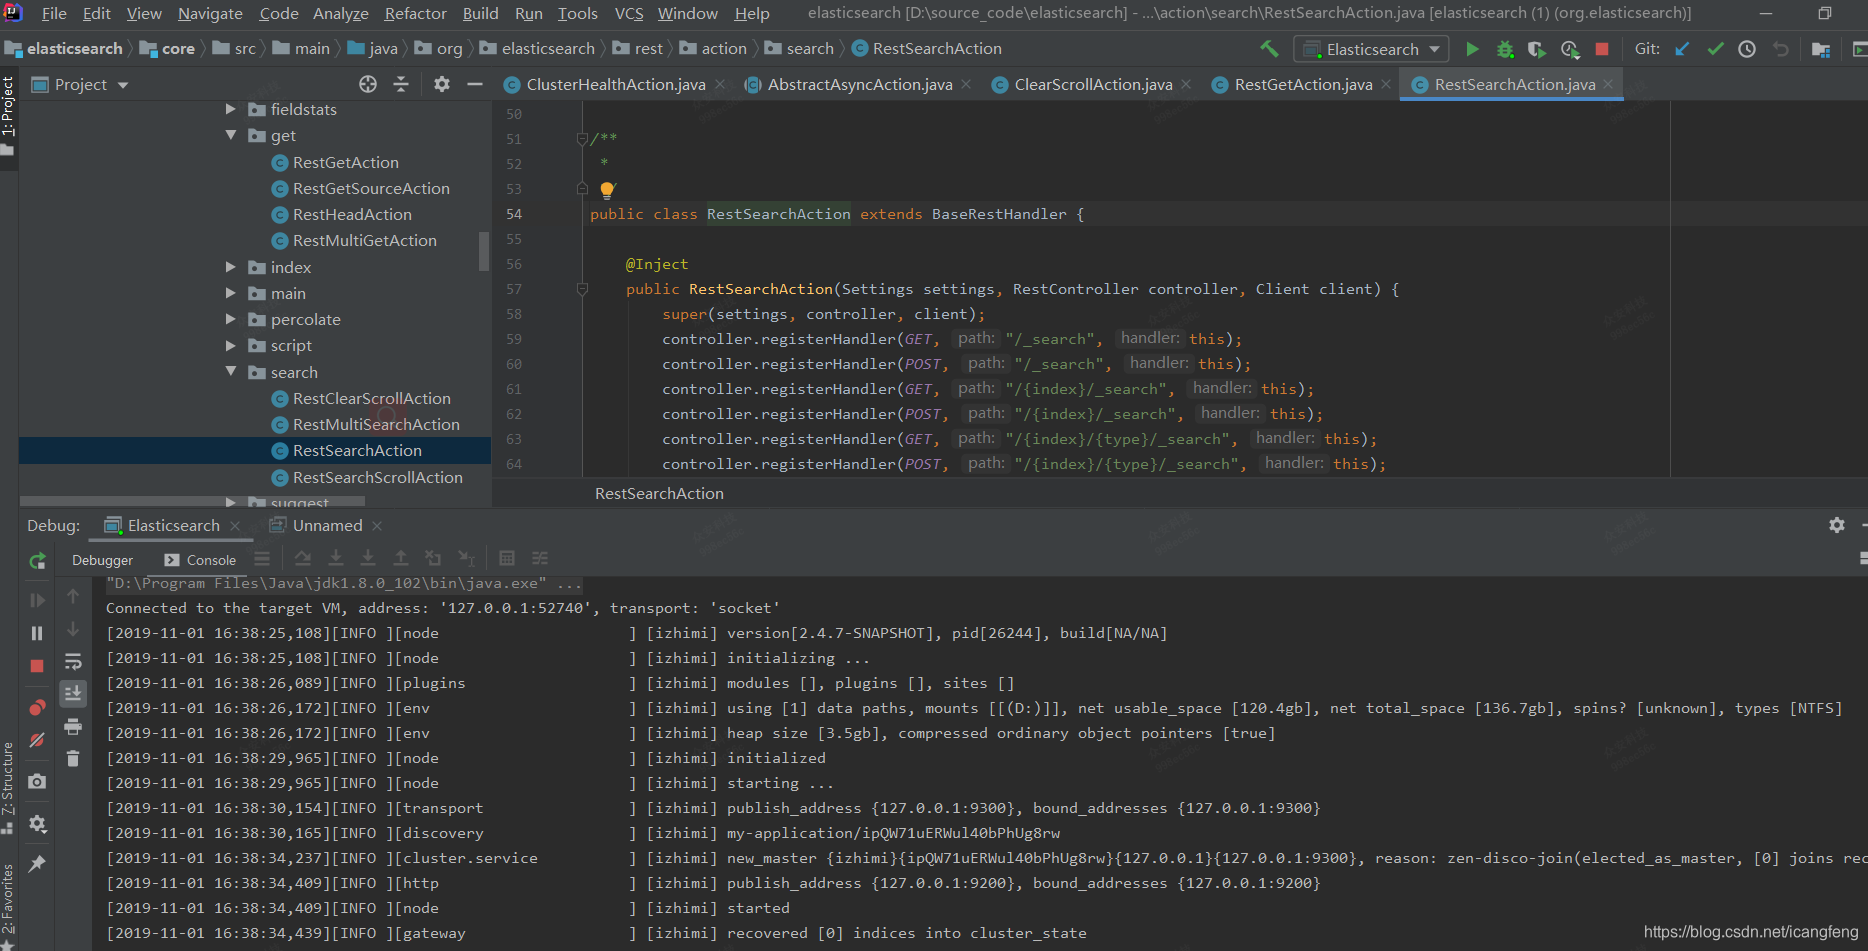Pin the debug tab with pin icon
The width and height of the screenshot is (1868, 951).
[37, 863]
